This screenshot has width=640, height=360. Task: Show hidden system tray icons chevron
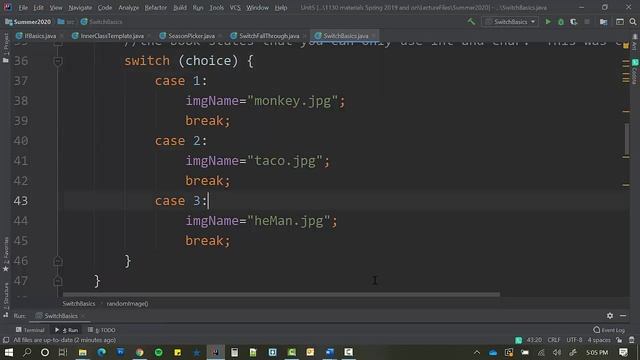pyautogui.click(x=477, y=352)
